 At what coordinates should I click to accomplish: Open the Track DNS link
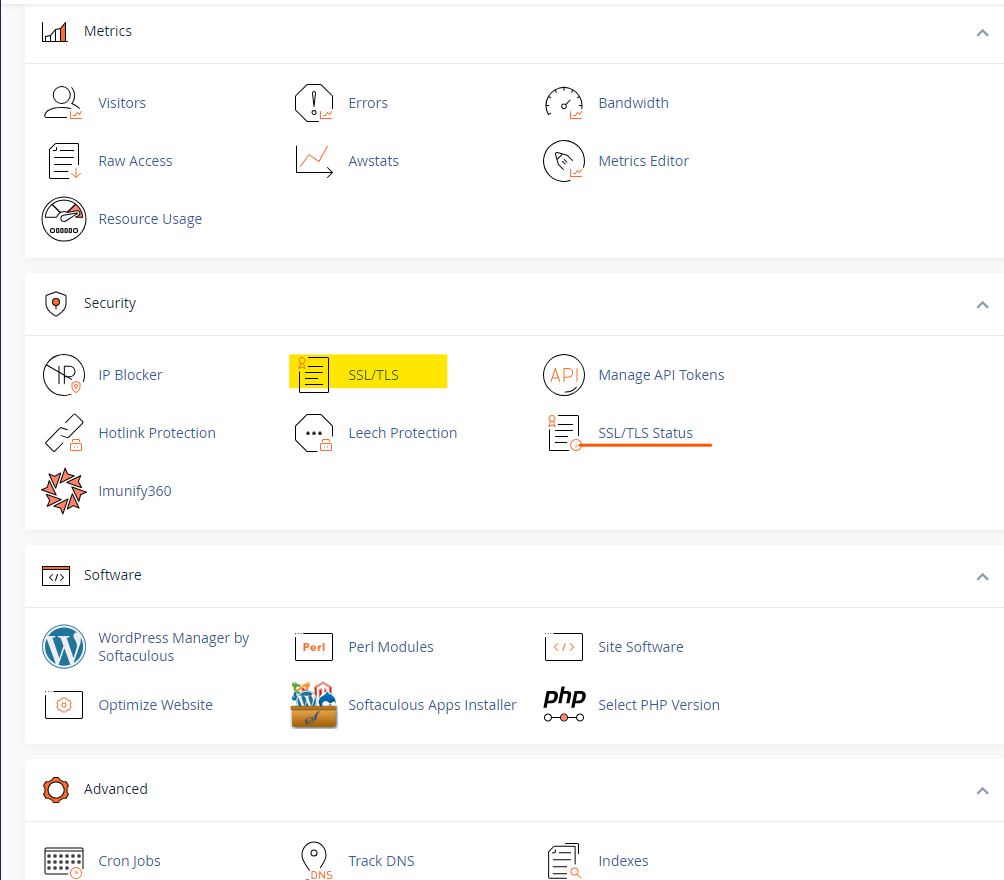381,861
